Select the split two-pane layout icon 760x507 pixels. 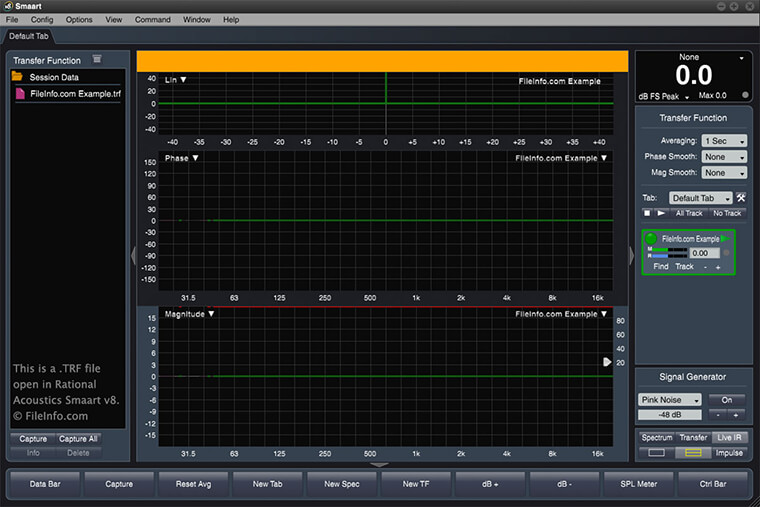point(693,452)
